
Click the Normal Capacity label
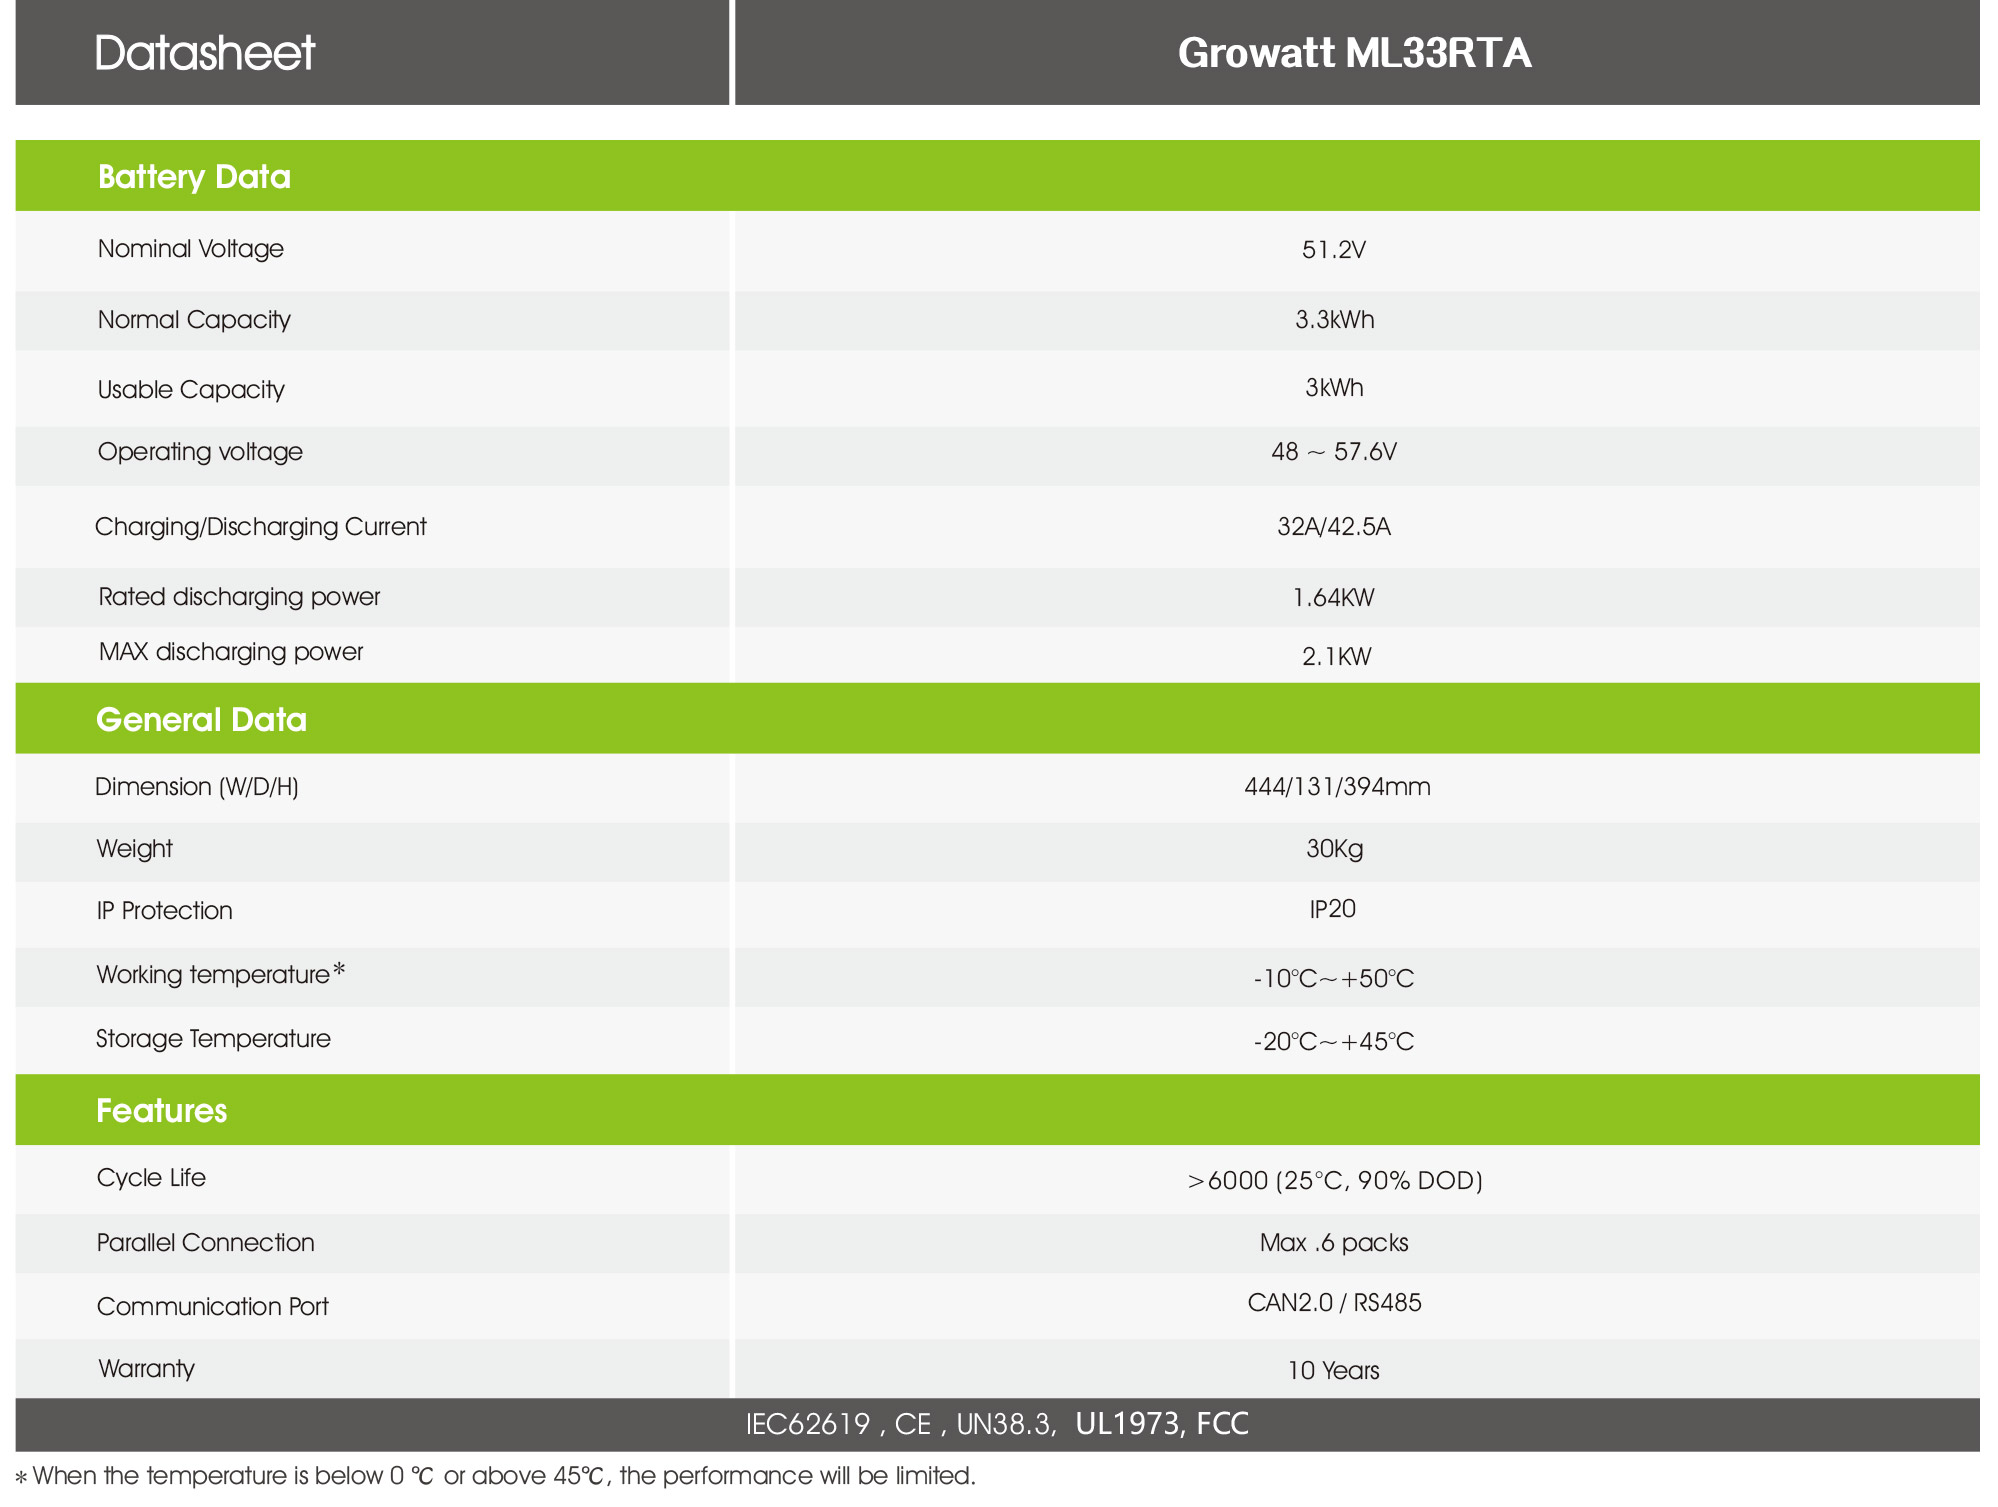pyautogui.click(x=194, y=320)
